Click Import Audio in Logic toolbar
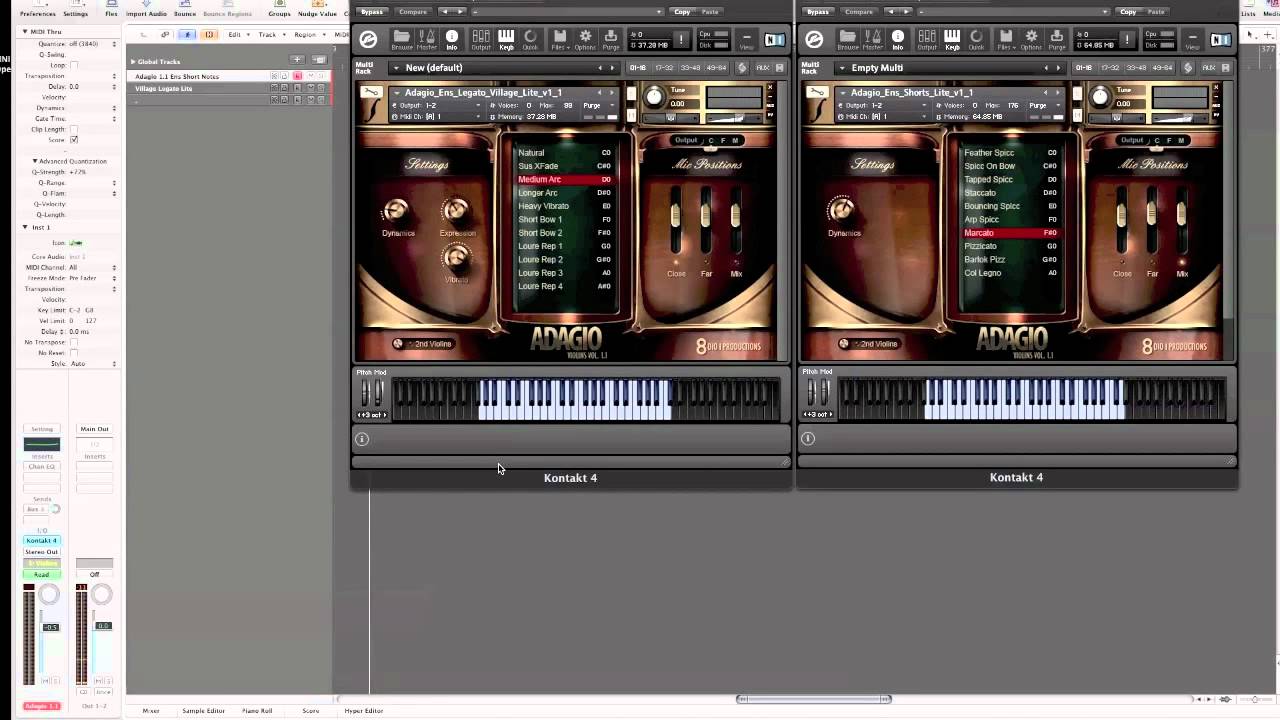This screenshot has height=720, width=1280. pos(146,9)
